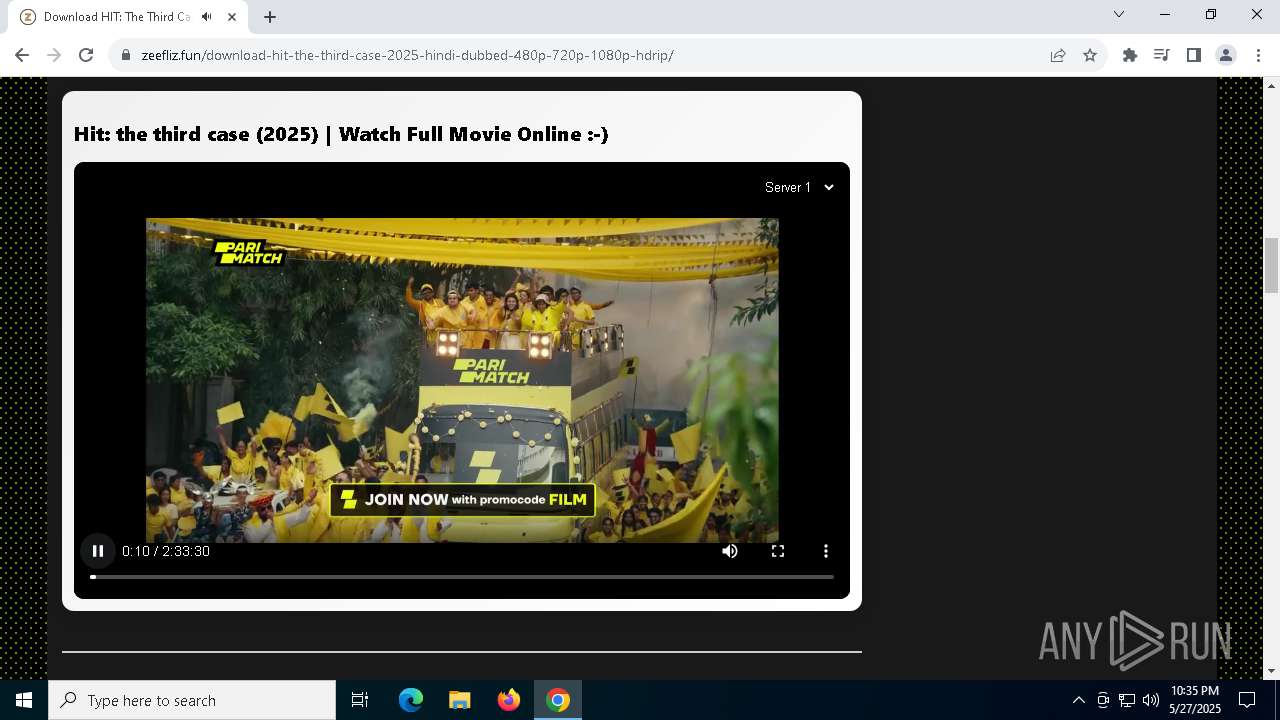Select the Download HIT: The Third Case tab
This screenshot has height=720, width=1280.
(x=116, y=17)
